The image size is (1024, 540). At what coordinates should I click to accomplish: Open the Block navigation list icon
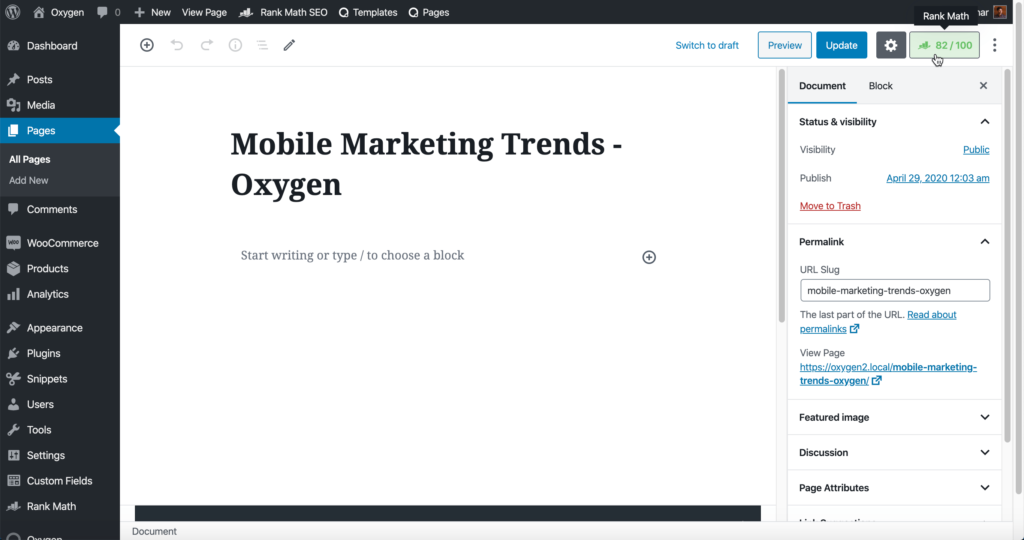262,45
